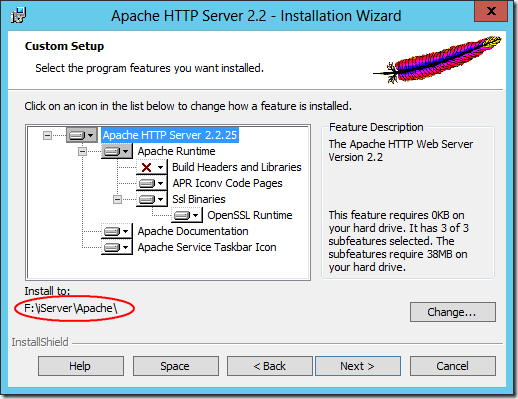Click the Feature Description group label
Image resolution: width=518 pixels, height=399 pixels.
tap(376, 127)
